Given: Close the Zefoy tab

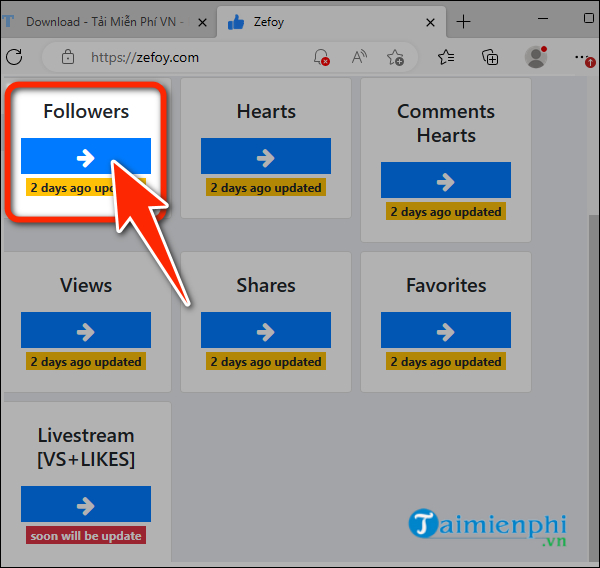Looking at the screenshot, I should click(x=430, y=23).
